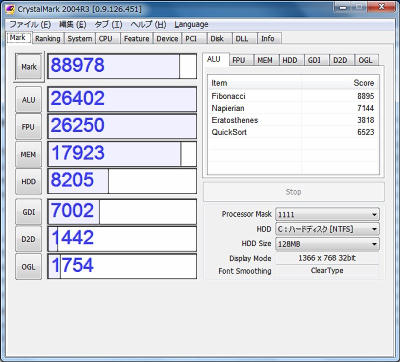Expand the Processor Mask dropdown
Image resolution: width=400 pixels, height=362 pixels.
(327, 214)
